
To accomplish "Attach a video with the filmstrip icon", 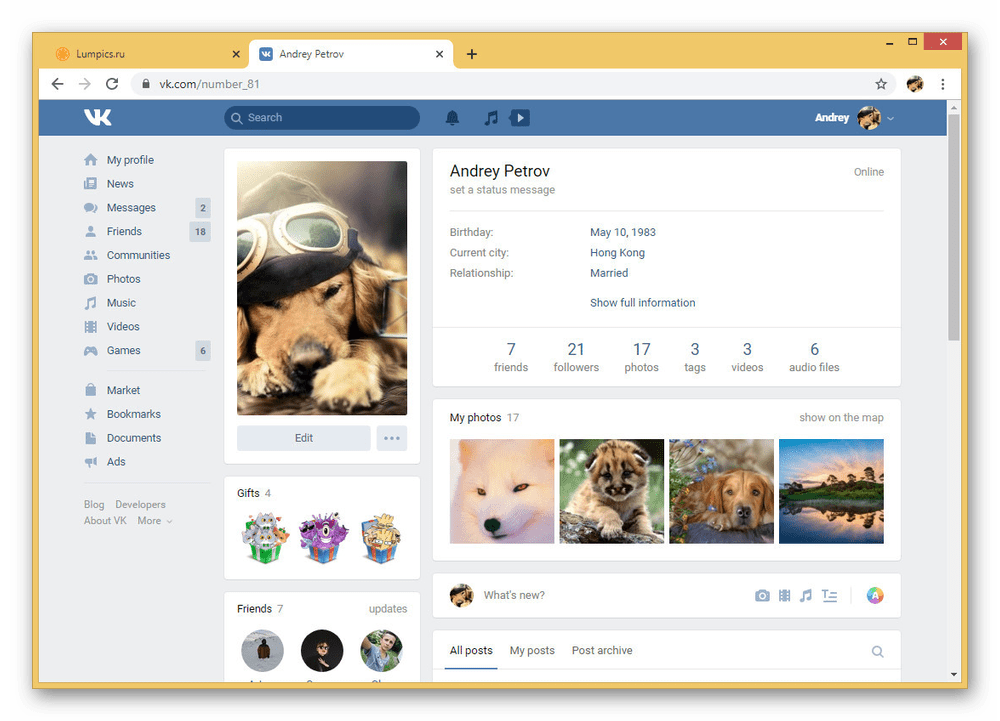I will [x=784, y=595].
